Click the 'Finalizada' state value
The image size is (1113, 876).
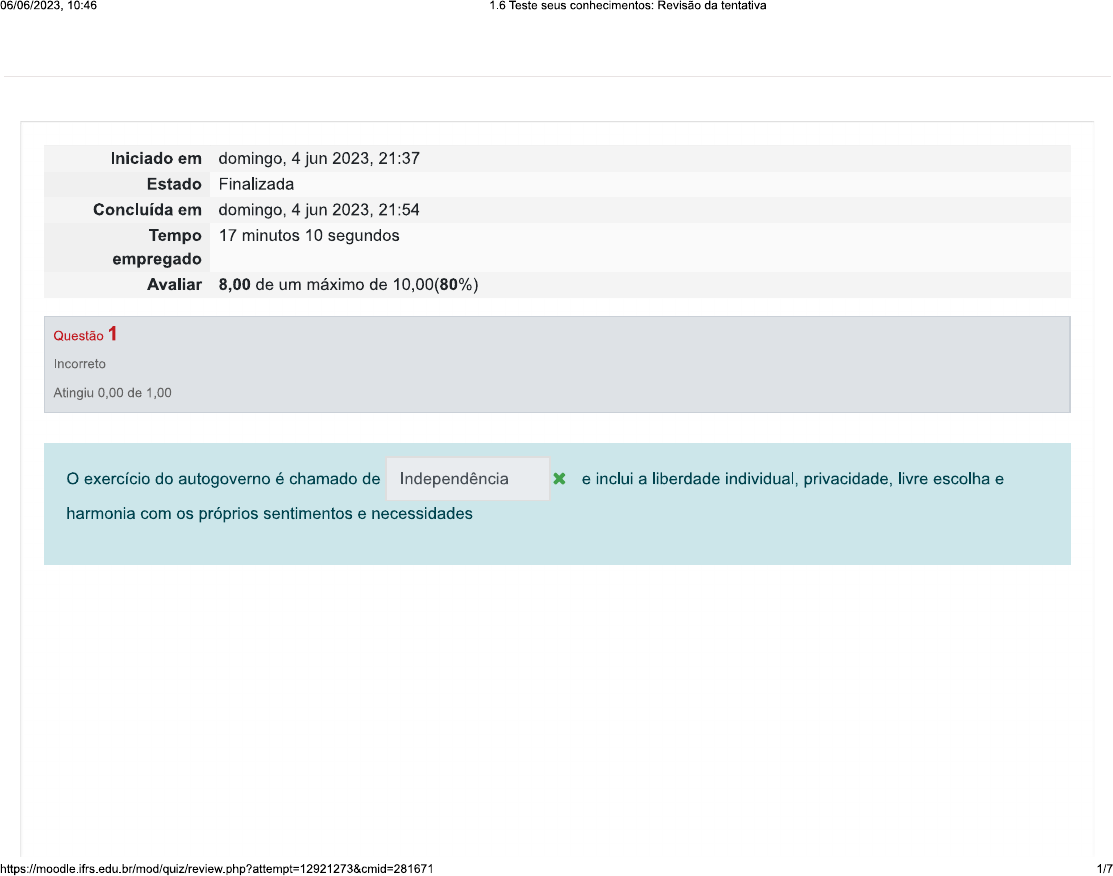pyautogui.click(x=256, y=184)
